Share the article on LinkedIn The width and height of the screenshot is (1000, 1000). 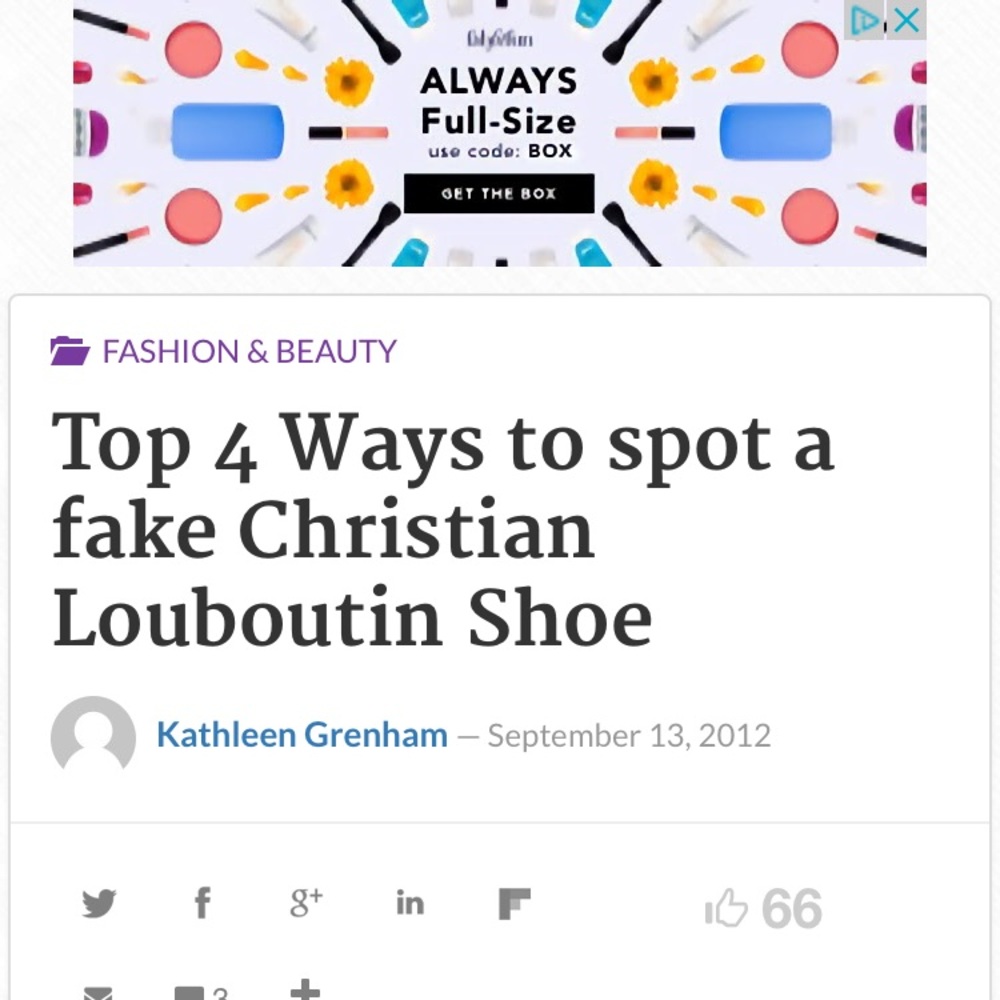pos(410,903)
